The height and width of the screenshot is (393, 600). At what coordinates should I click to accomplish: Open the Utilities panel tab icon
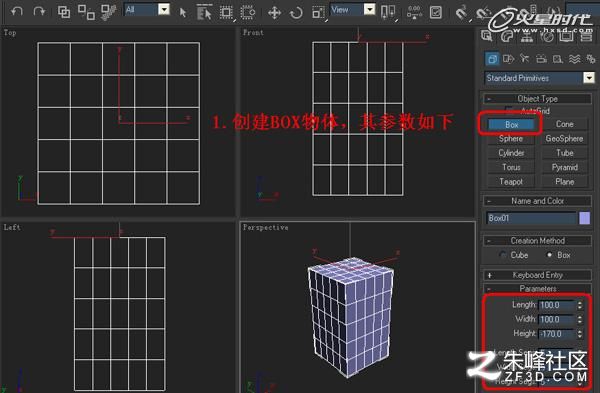(x=586, y=36)
